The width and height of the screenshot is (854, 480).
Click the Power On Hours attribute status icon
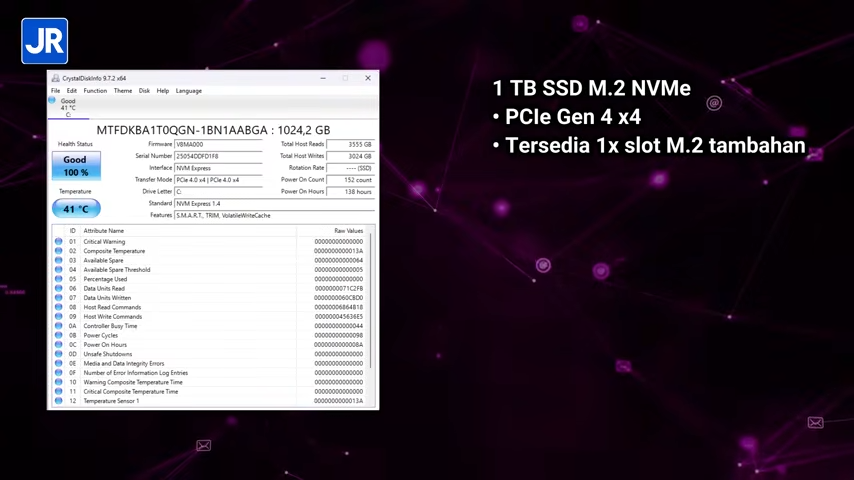58,344
